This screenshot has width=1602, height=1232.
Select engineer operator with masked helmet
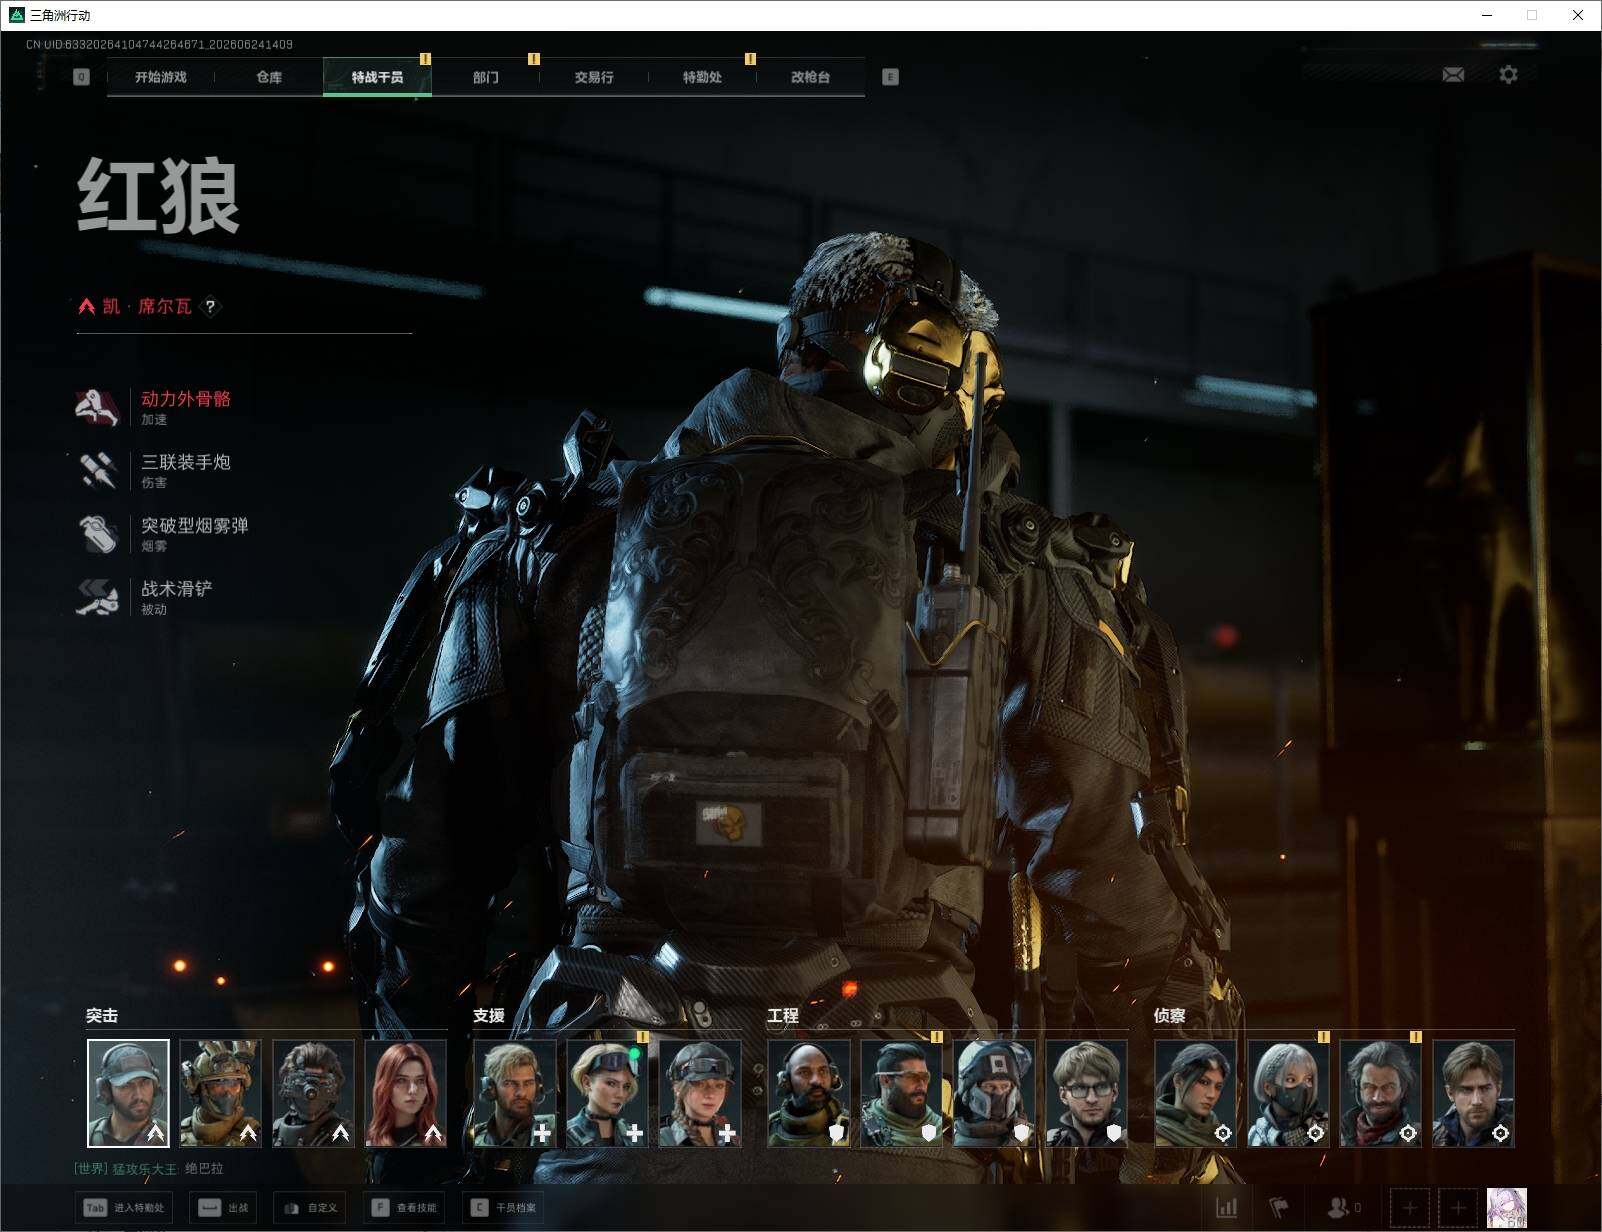coord(994,1093)
